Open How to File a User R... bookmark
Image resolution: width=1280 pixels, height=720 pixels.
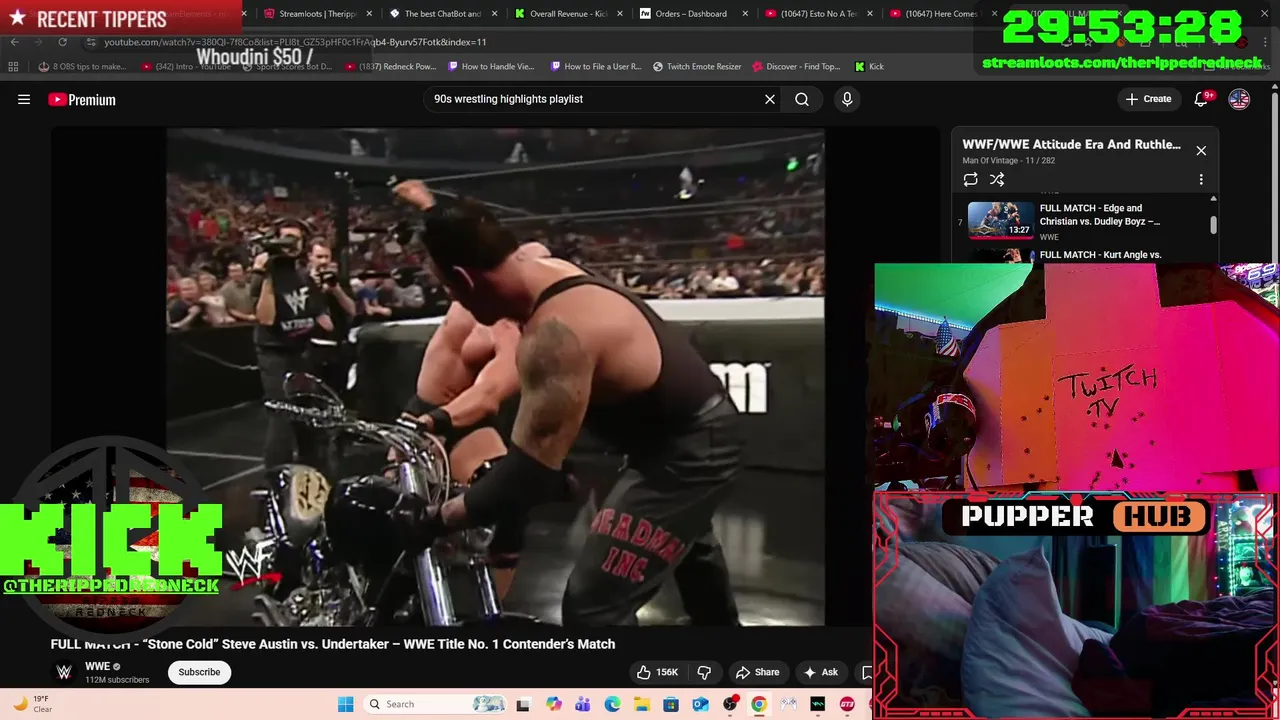[x=596, y=66]
